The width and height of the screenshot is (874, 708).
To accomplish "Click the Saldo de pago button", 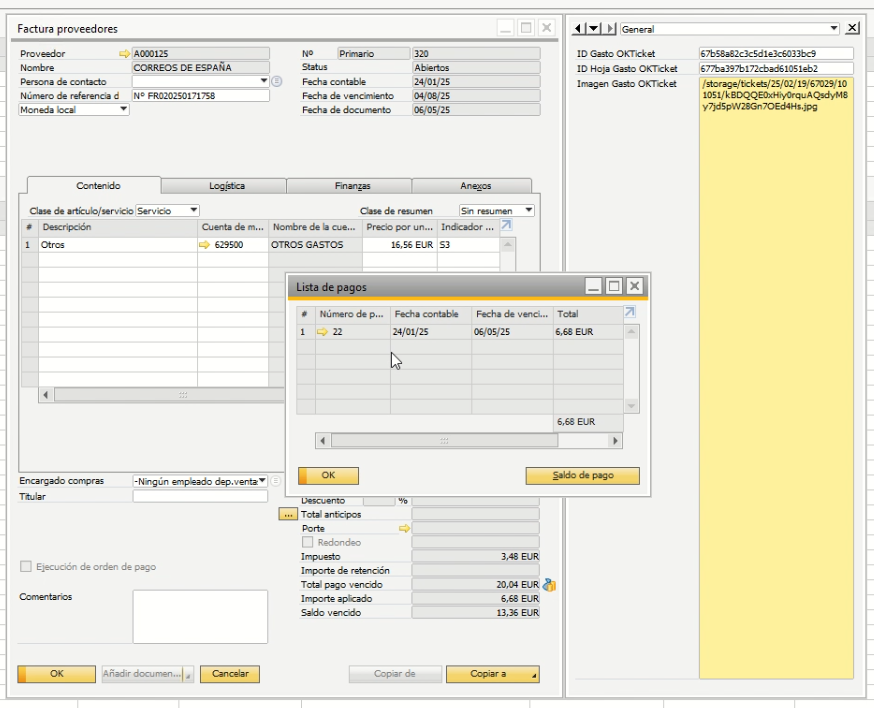I will click(x=582, y=476).
